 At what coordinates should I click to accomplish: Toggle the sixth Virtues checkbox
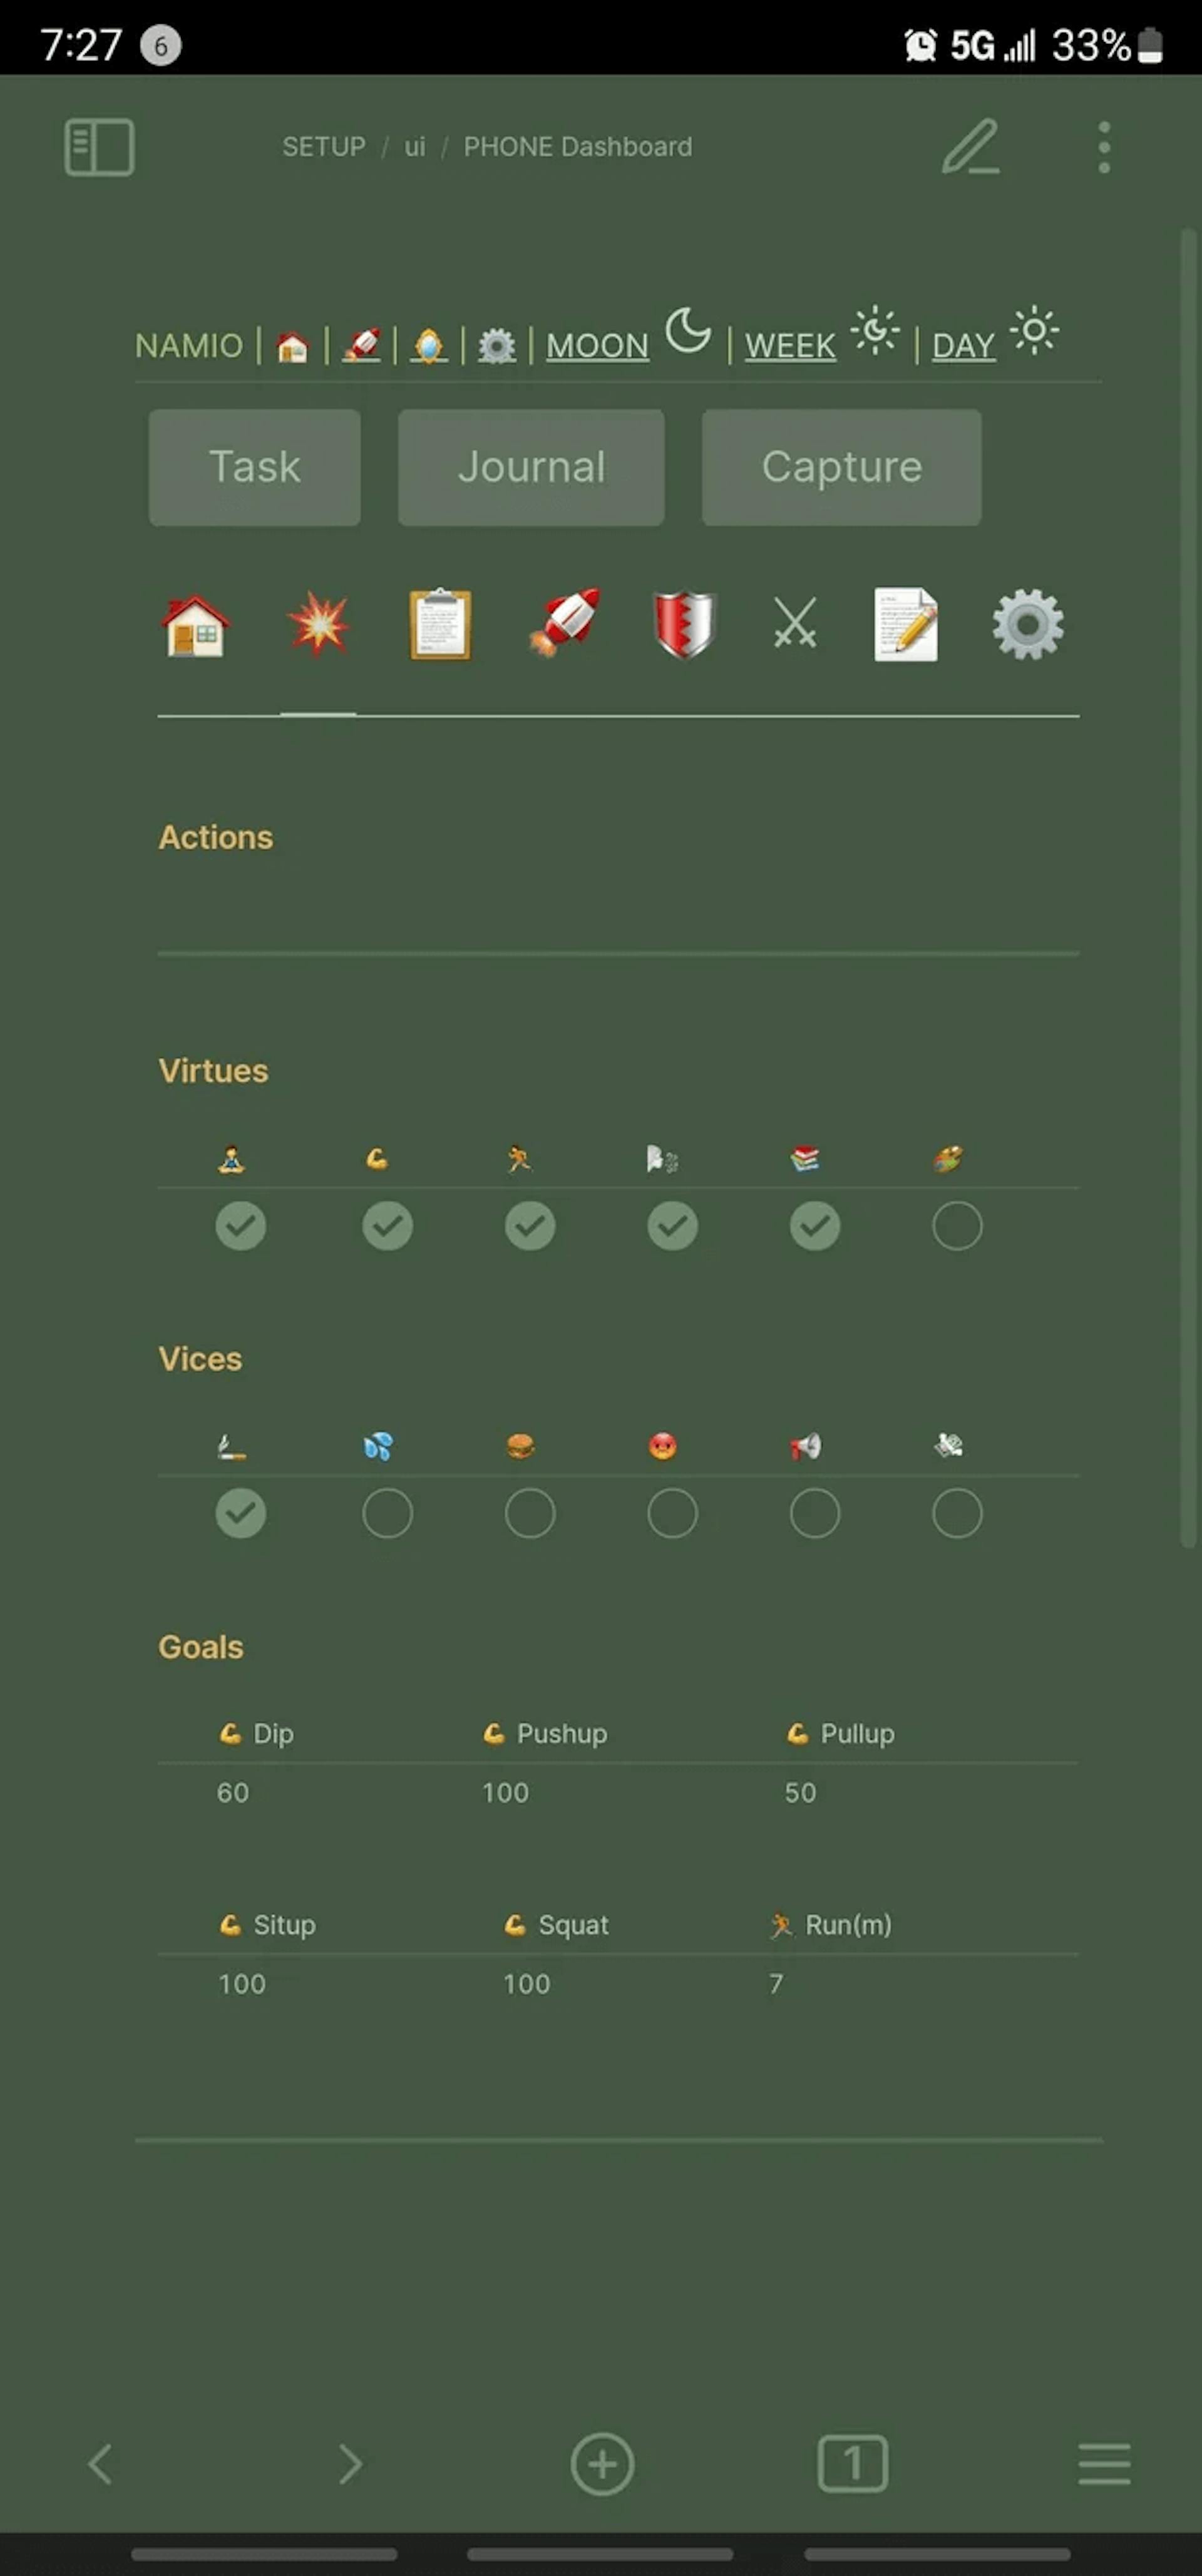955,1224
